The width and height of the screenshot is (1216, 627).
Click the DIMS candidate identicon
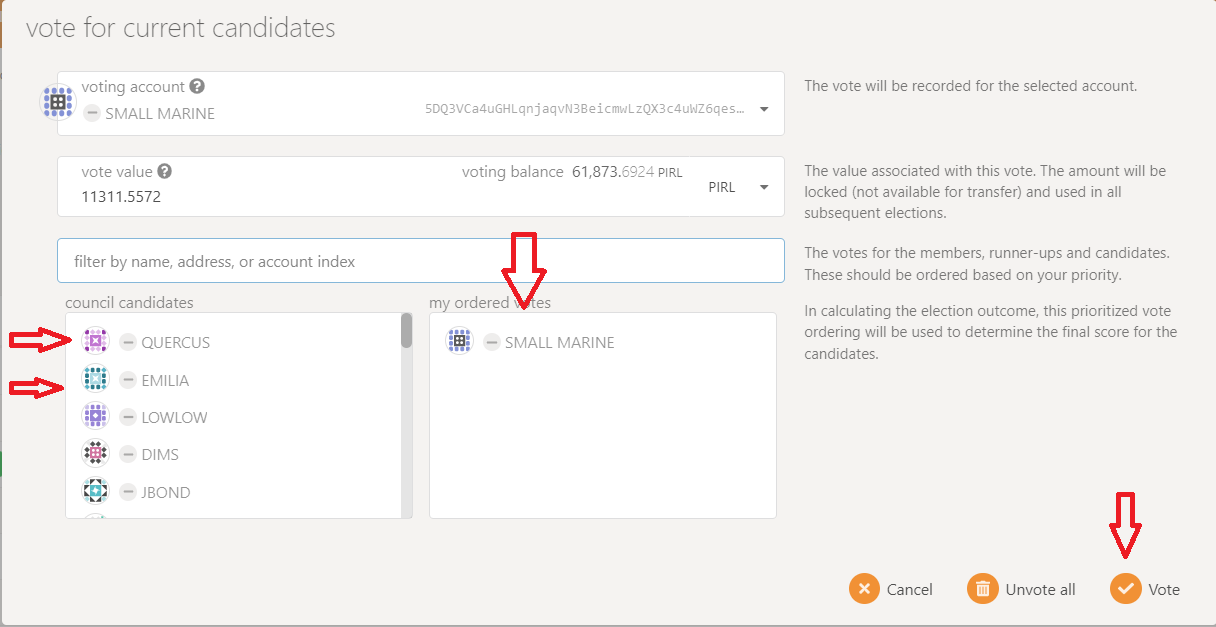(x=95, y=454)
